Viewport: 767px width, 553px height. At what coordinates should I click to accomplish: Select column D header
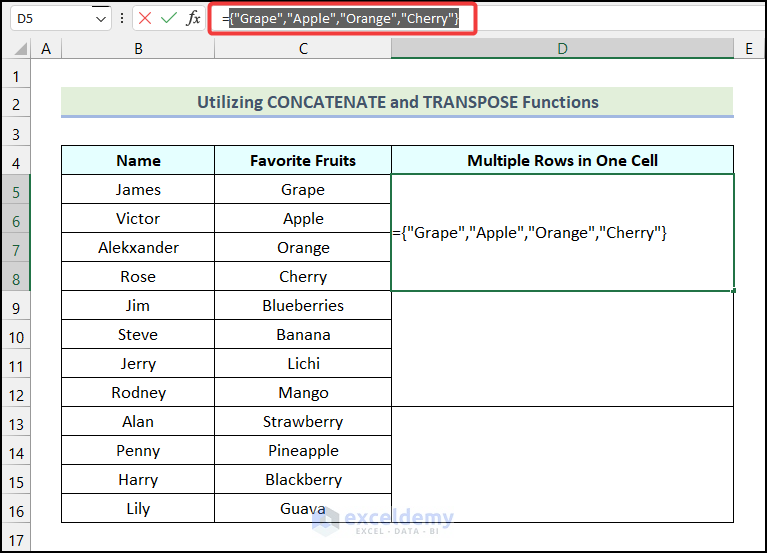[x=562, y=49]
